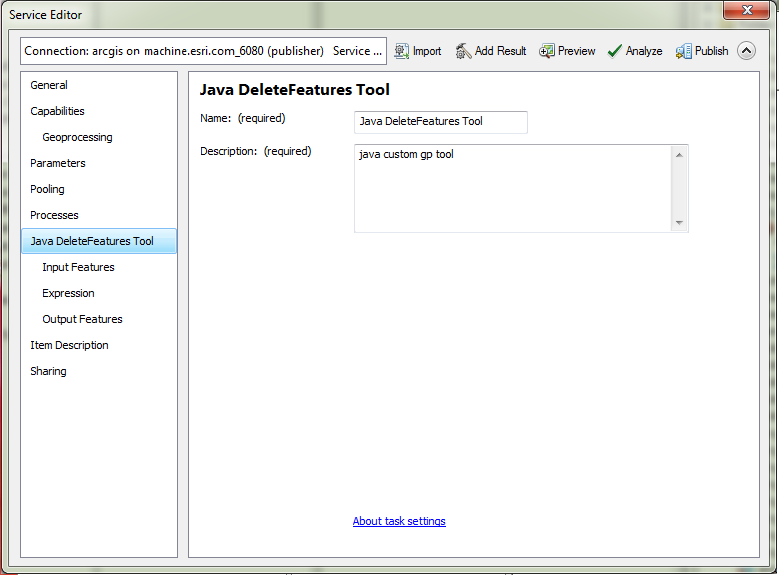Open the About task settings link
Image resolution: width=779 pixels, height=575 pixels.
coord(399,521)
